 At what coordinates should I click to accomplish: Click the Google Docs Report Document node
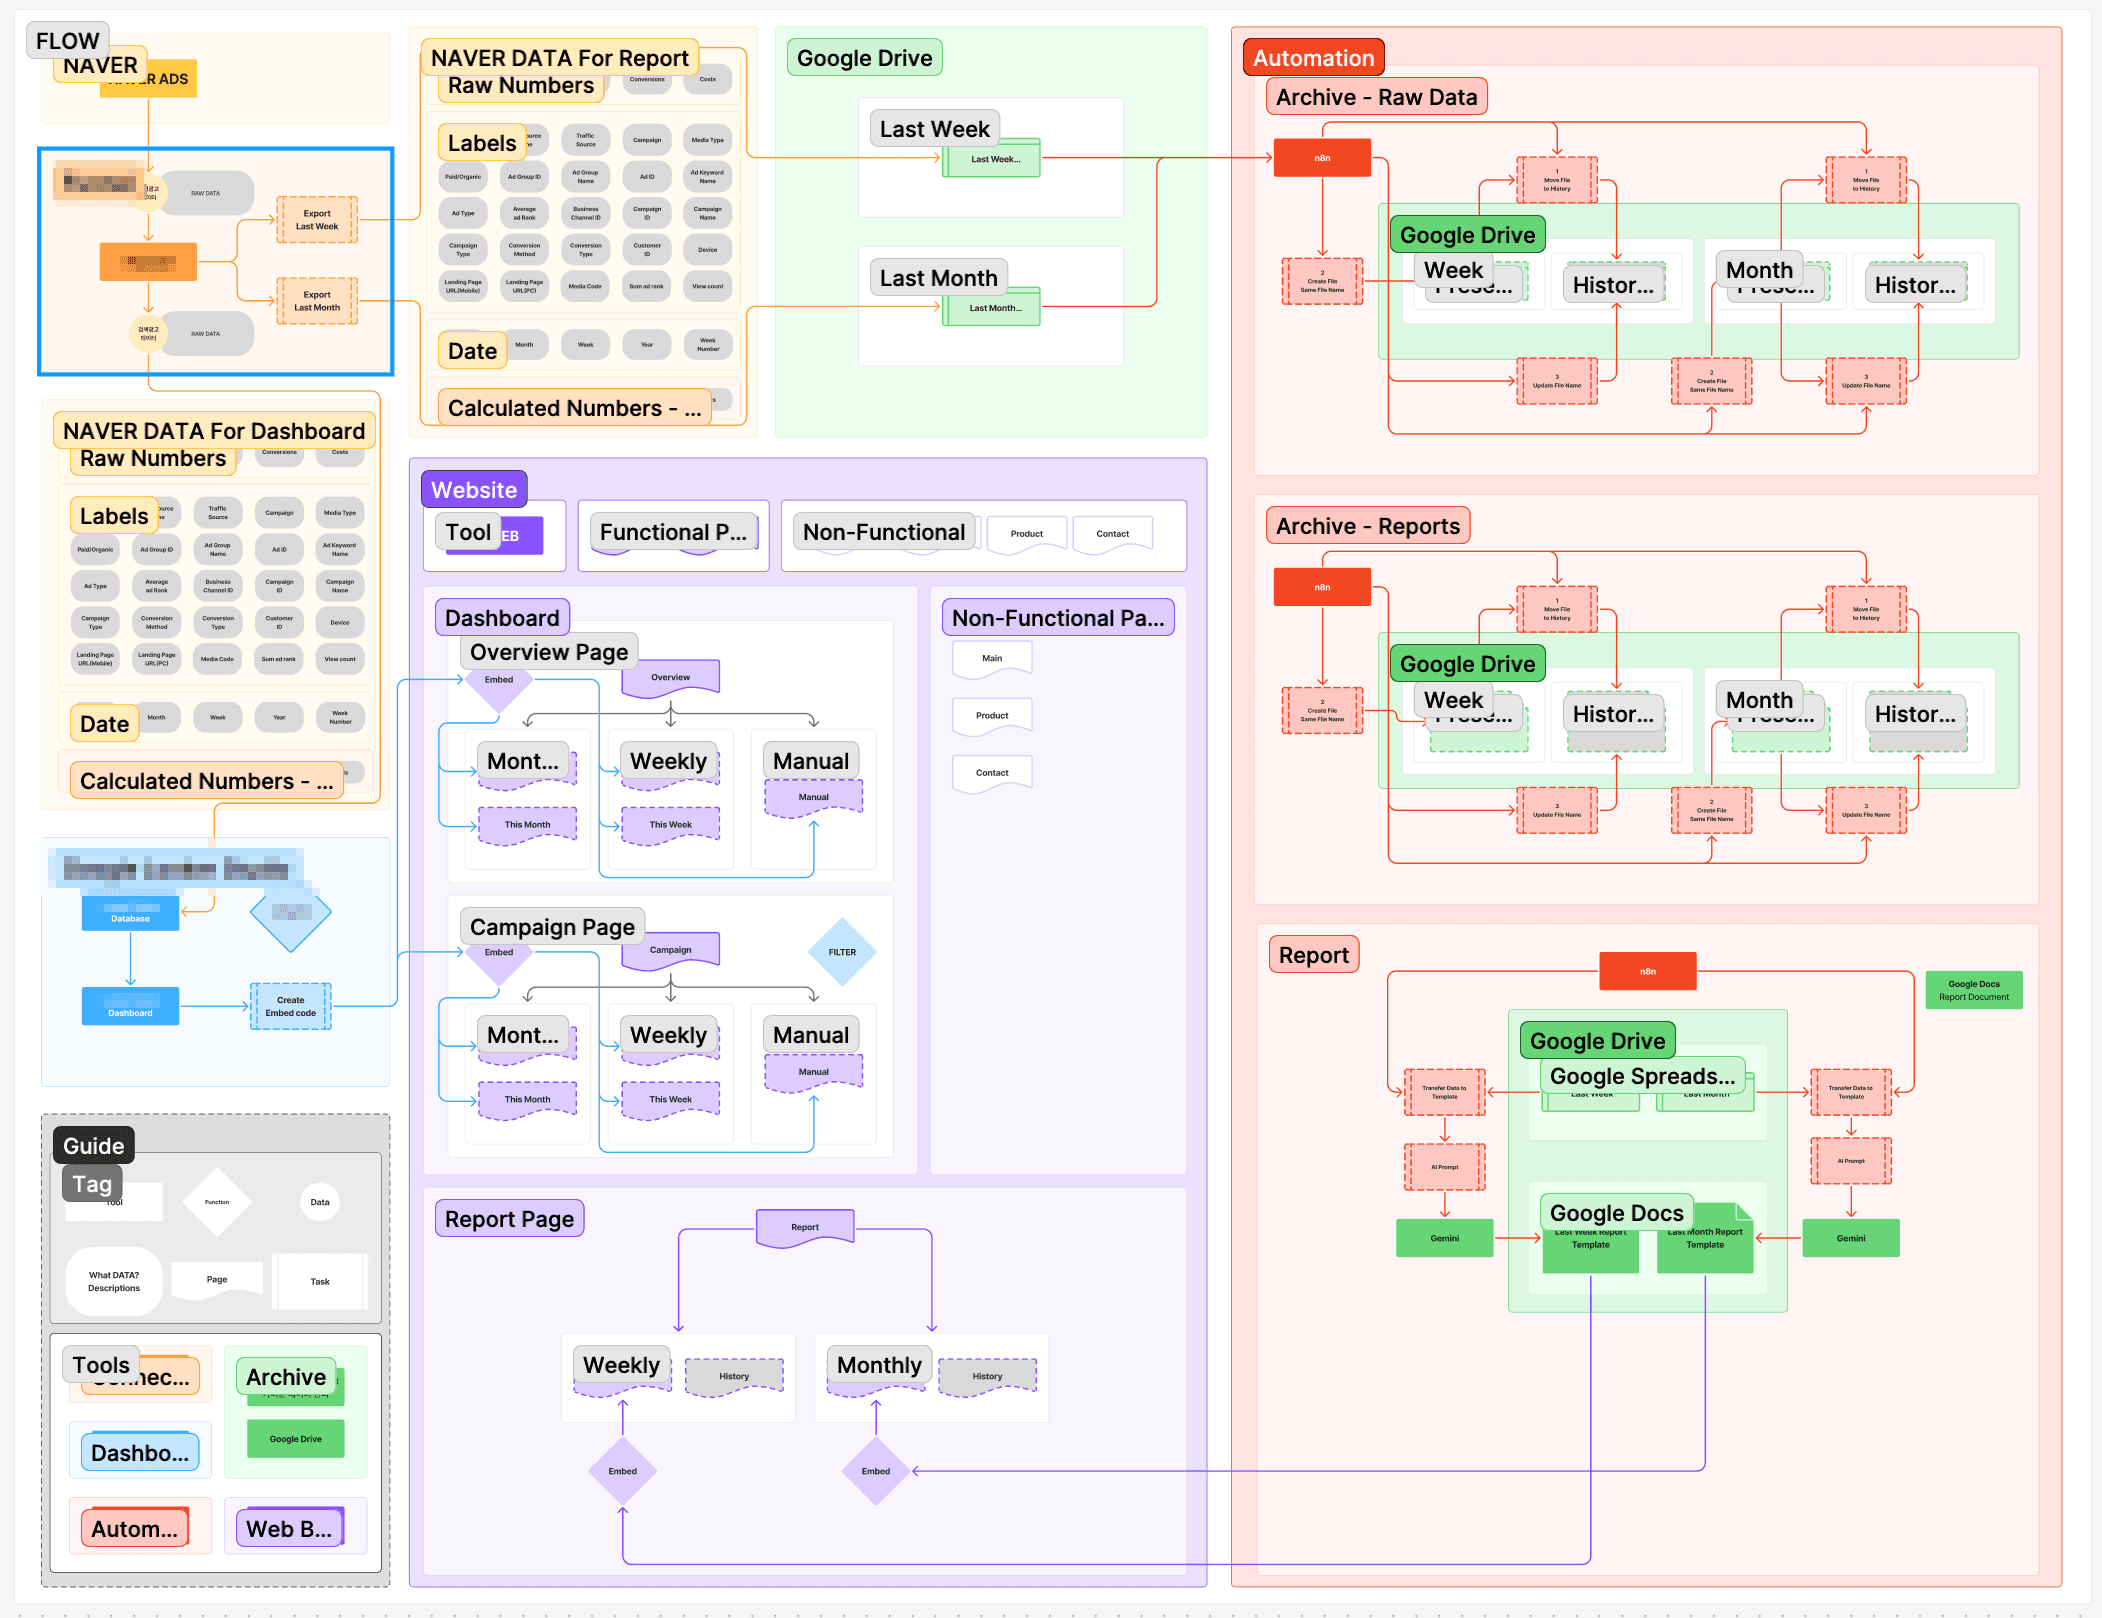coord(1973,990)
